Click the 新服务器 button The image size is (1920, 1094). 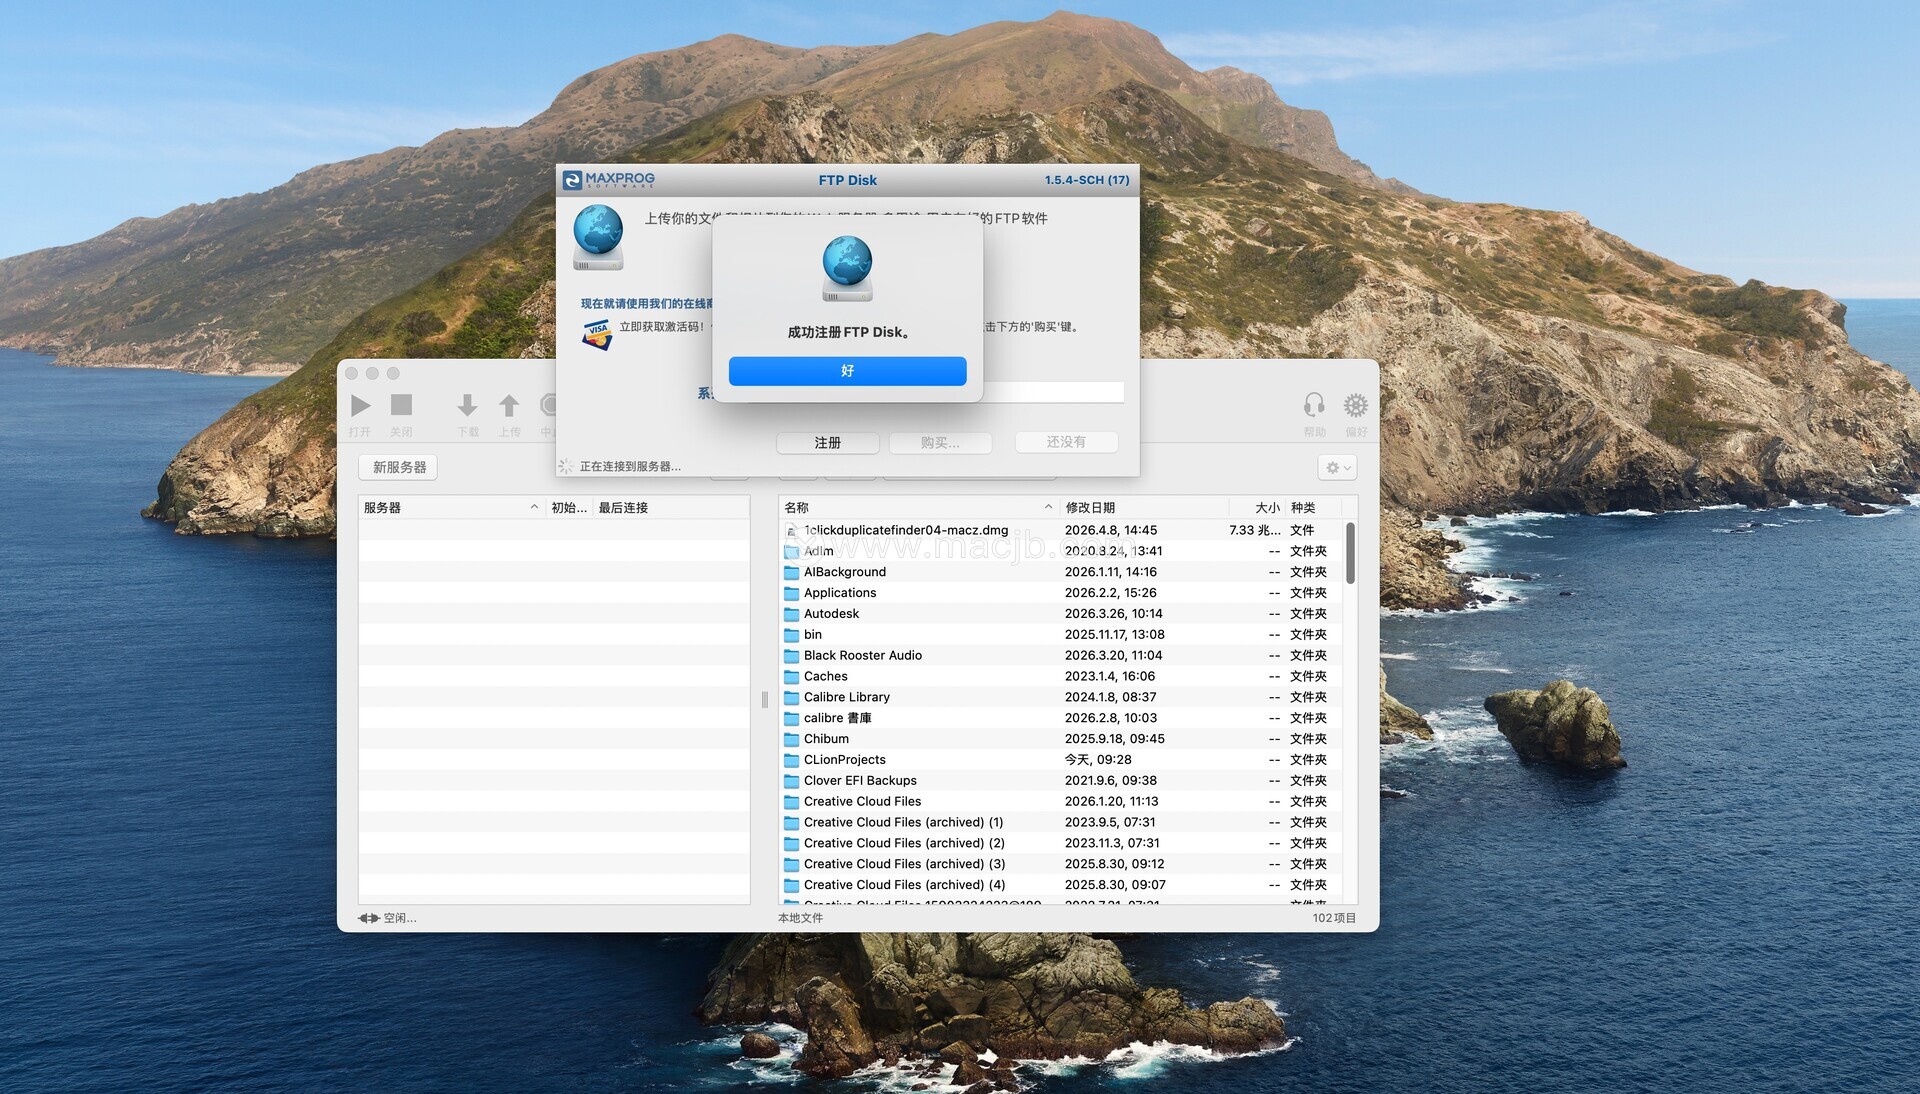point(399,468)
